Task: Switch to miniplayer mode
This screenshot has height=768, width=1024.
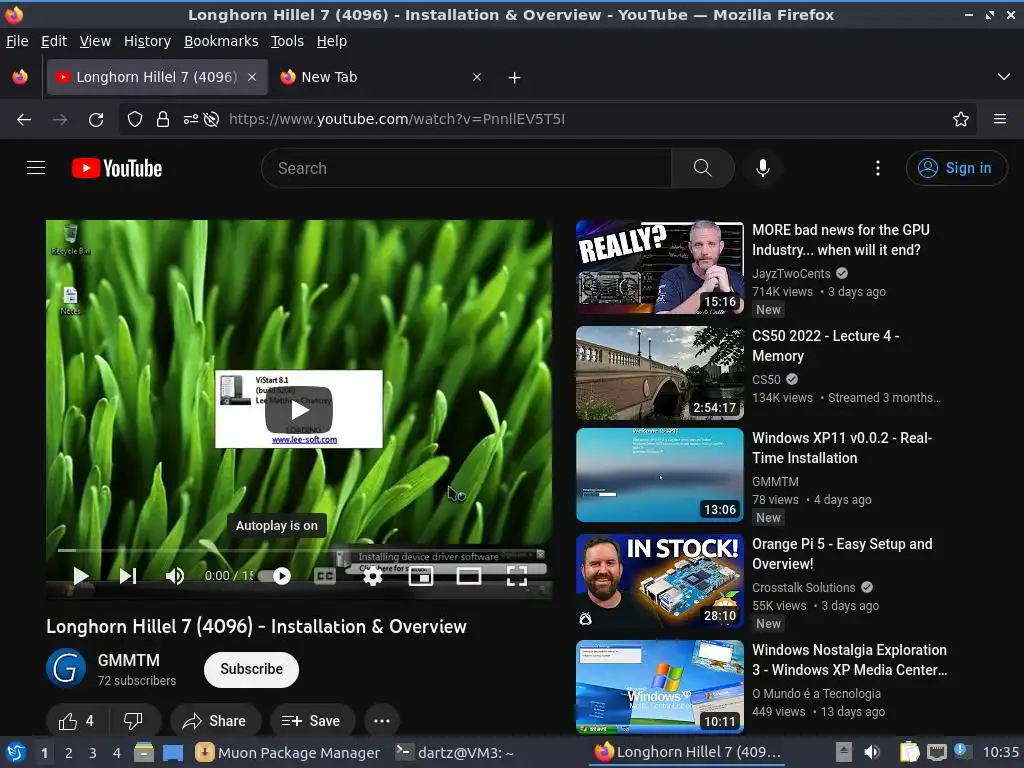Action: click(x=421, y=576)
